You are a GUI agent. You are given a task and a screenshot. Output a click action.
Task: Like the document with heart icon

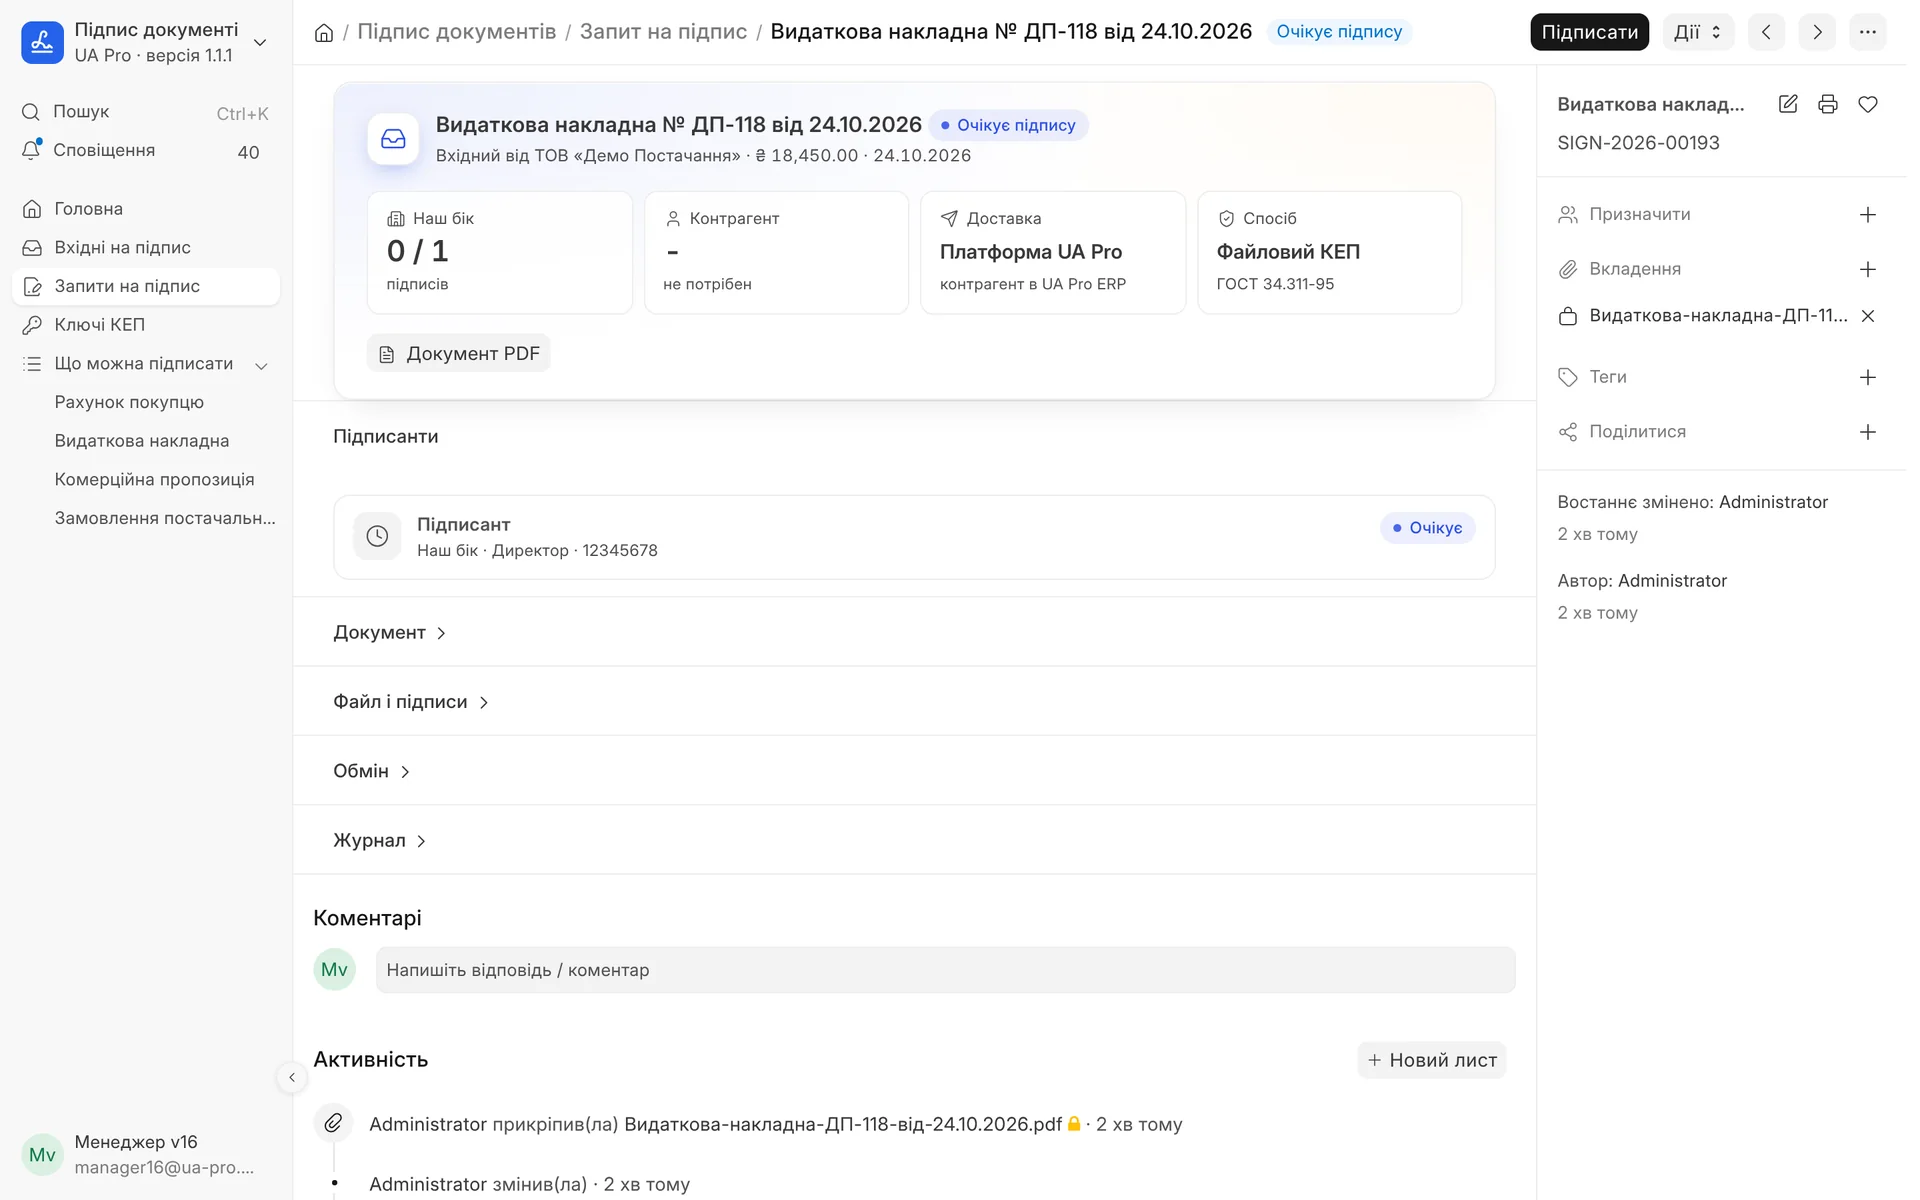click(1868, 104)
